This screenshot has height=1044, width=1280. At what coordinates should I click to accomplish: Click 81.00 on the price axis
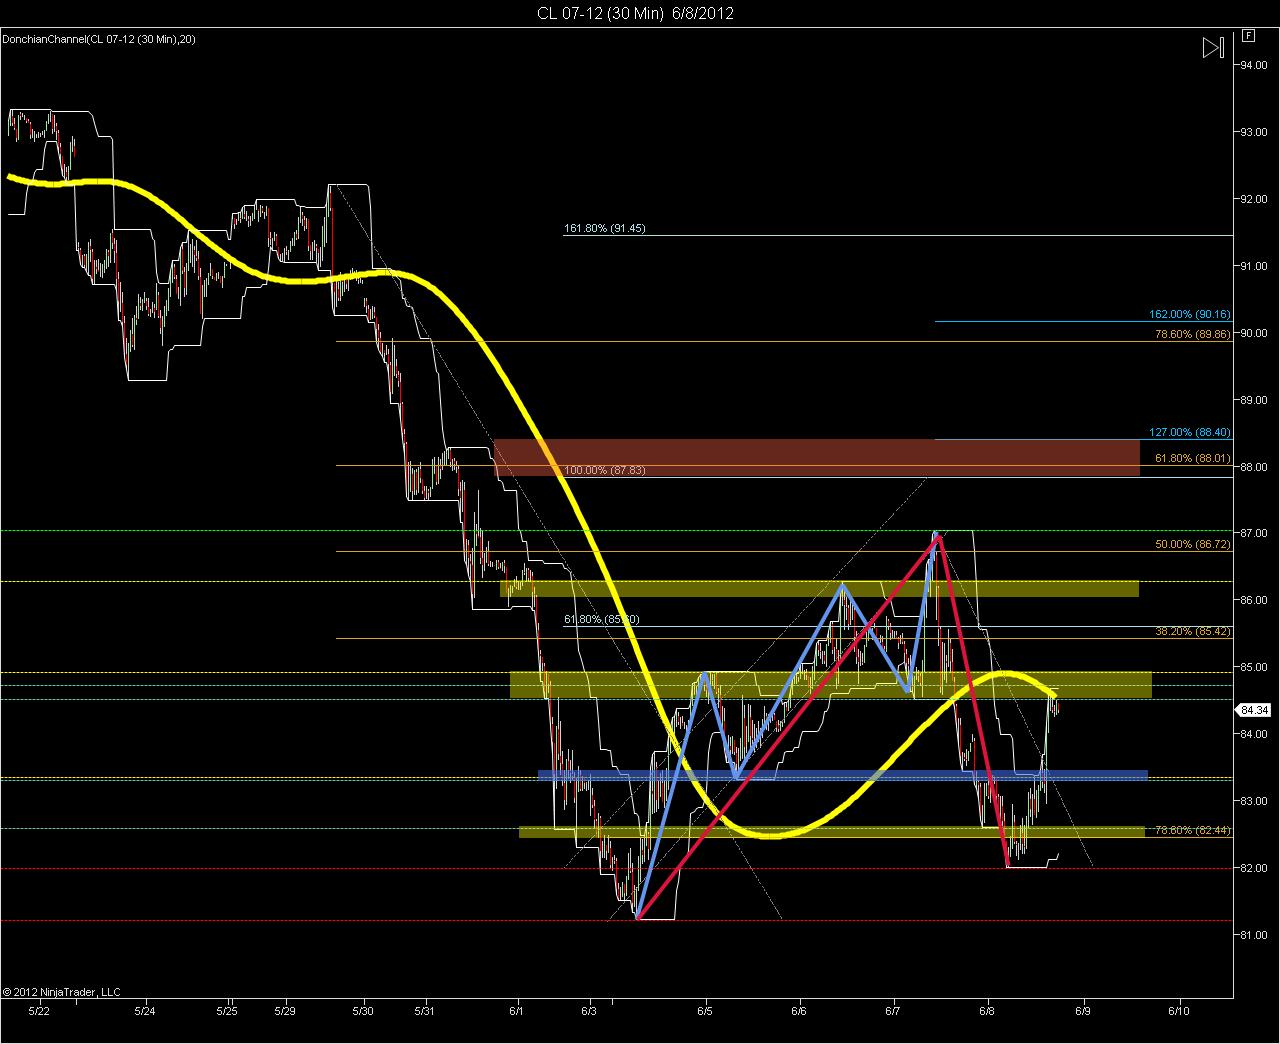tap(1254, 935)
